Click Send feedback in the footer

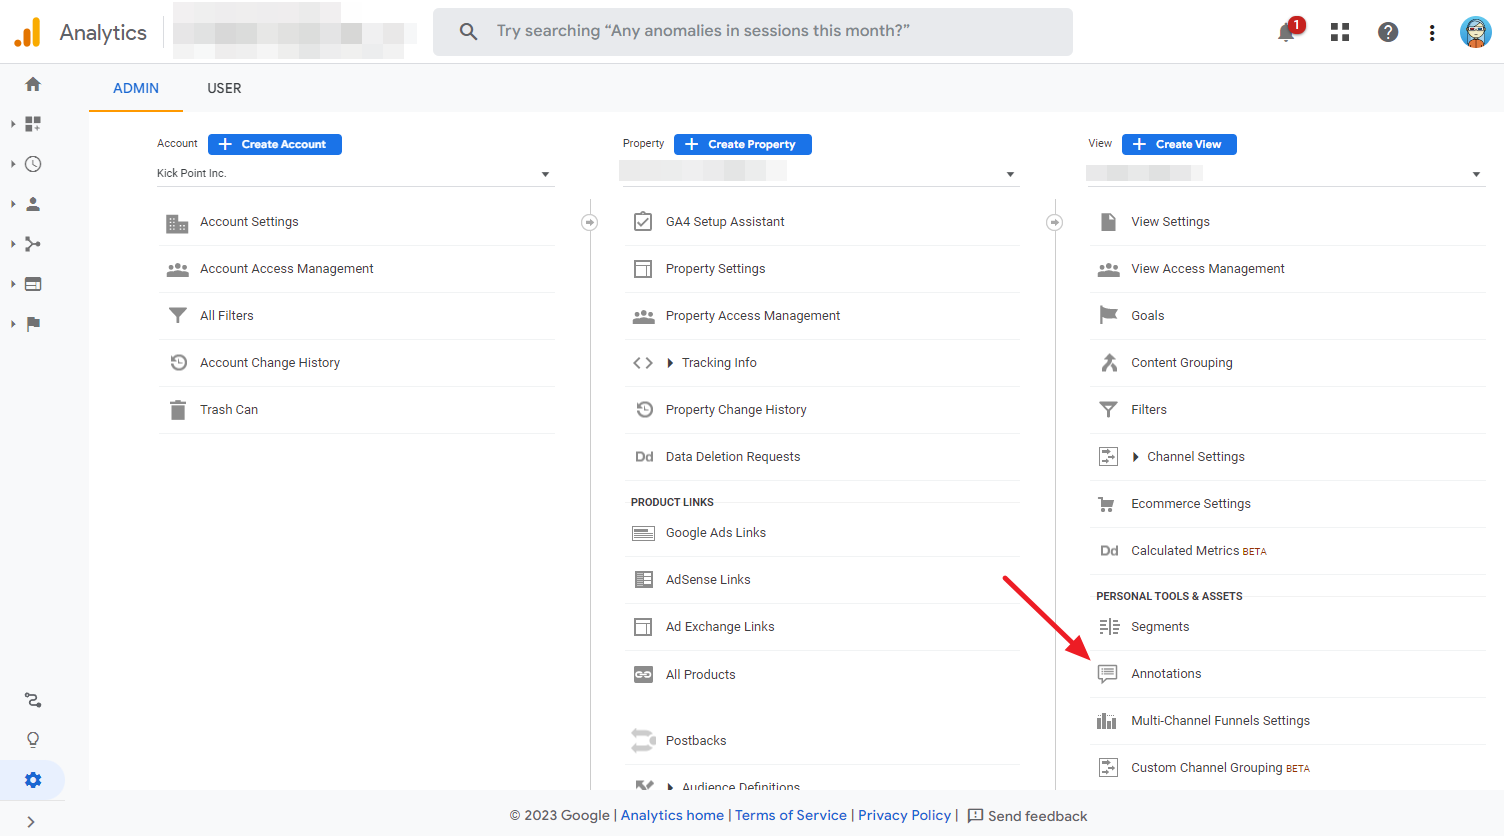(x=1027, y=816)
